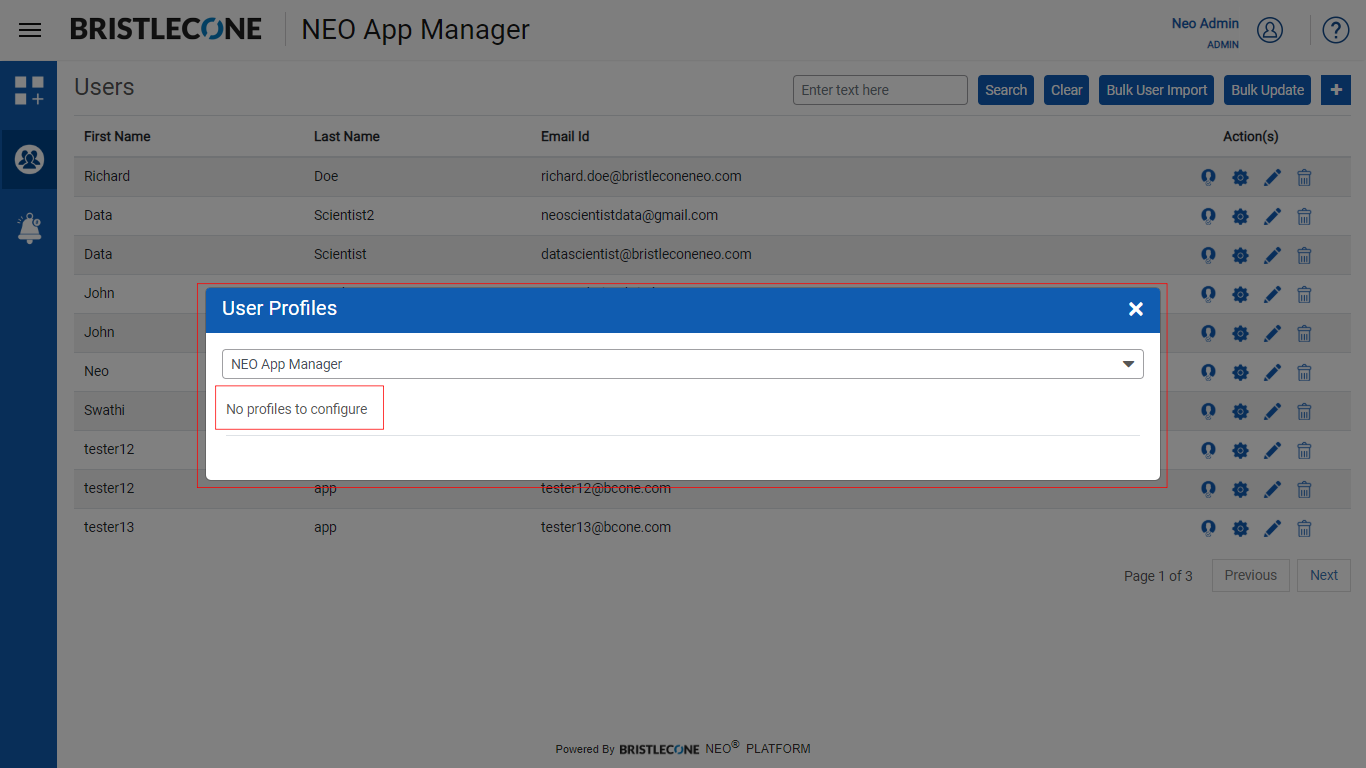Click the 'User Profiles' dialog title
Image resolution: width=1366 pixels, height=768 pixels.
coord(279,308)
